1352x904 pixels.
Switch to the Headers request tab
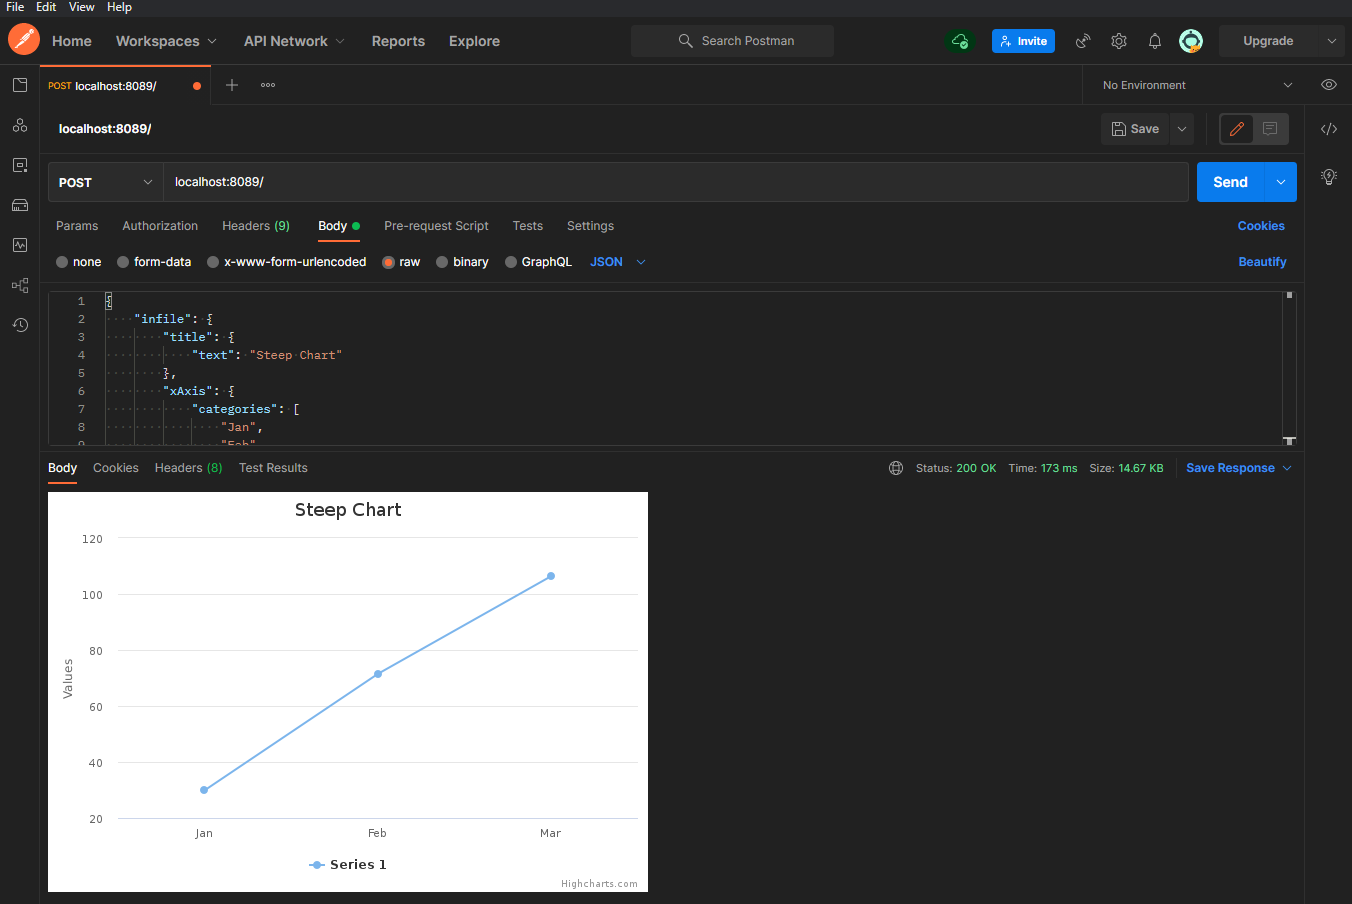click(x=255, y=226)
